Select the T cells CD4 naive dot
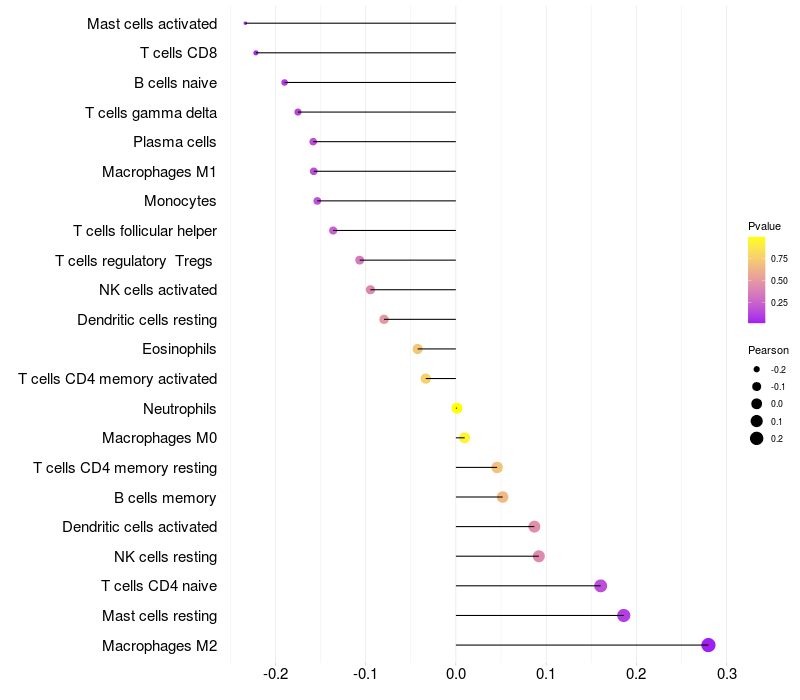The image size is (800, 700). point(601,586)
